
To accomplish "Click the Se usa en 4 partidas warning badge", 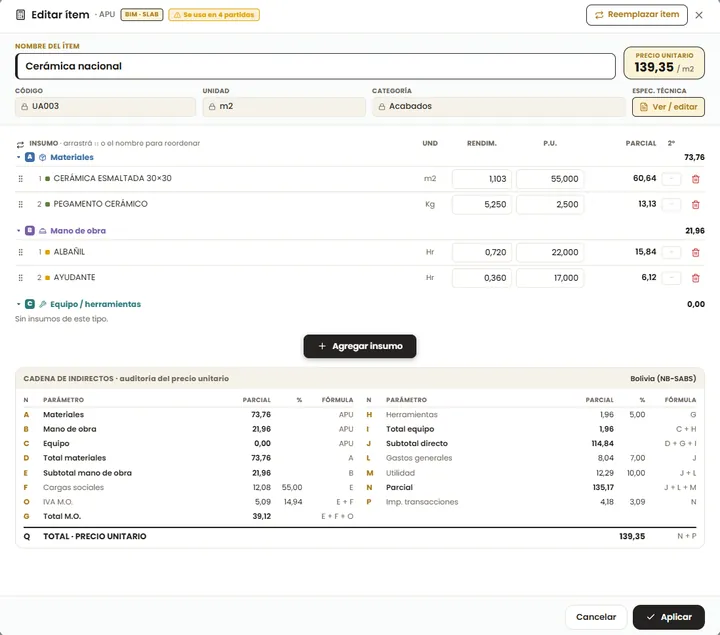I will (x=214, y=15).
